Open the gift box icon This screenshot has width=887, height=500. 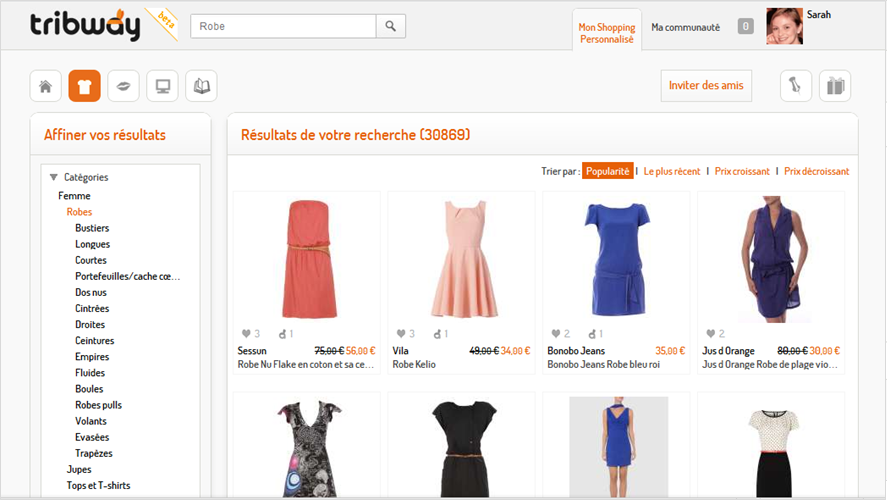click(x=835, y=86)
